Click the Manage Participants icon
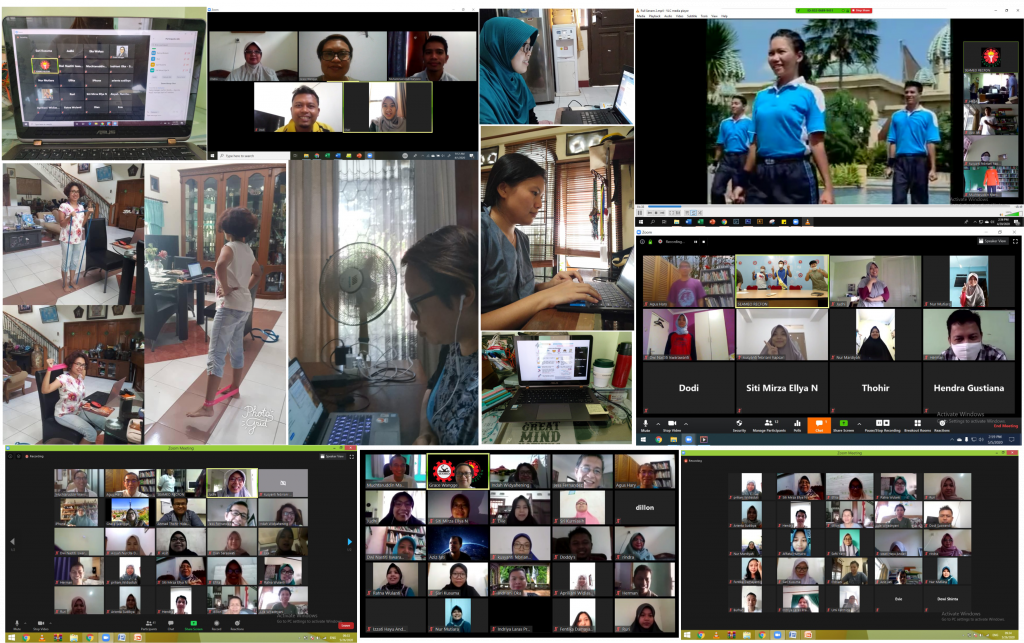Screen dimensions: 1024x643 (x=768, y=425)
